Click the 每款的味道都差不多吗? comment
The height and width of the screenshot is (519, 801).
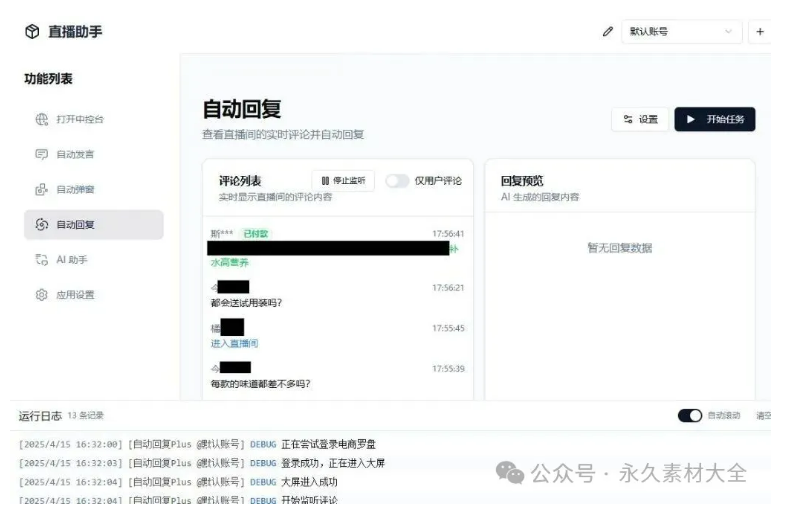pos(260,383)
